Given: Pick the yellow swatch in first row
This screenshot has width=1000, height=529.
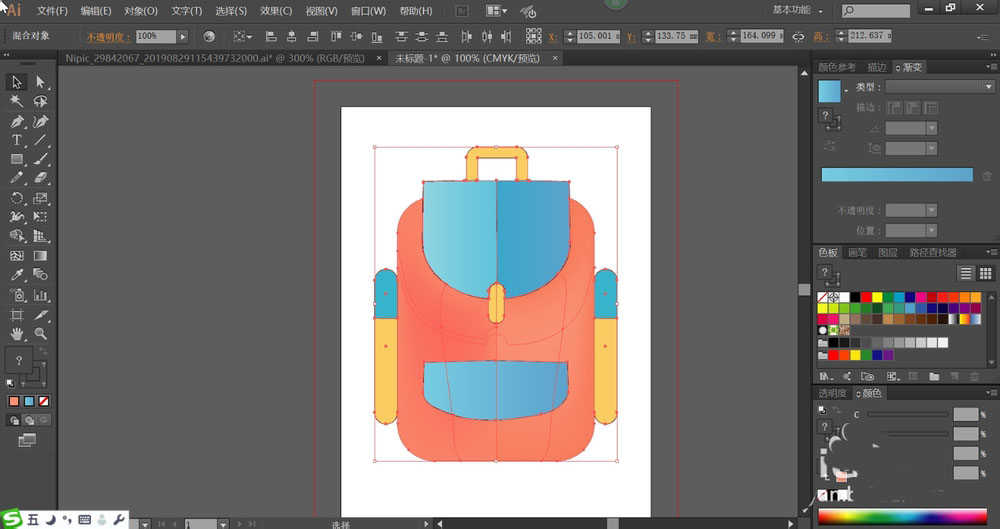Looking at the screenshot, I should point(877,297).
